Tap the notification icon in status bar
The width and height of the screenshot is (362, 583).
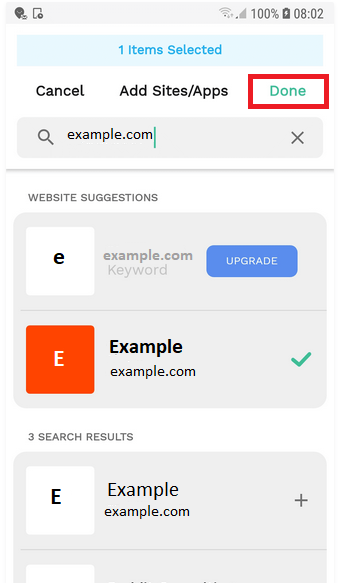click(20, 13)
